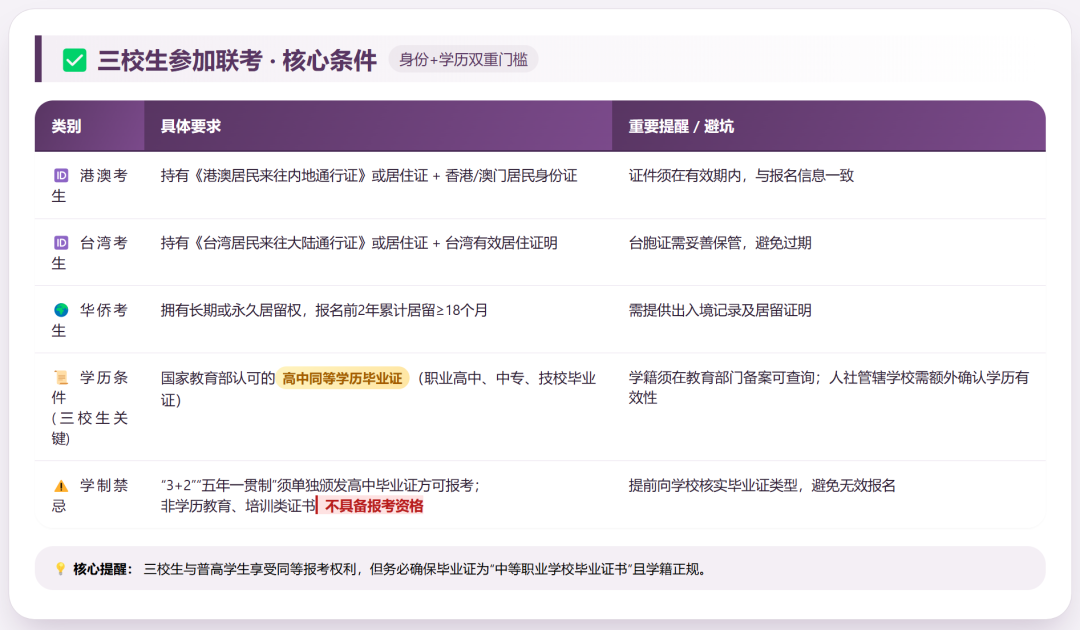Click the 重要提醒 / 避坑 column header
The width and height of the screenshot is (1080, 630).
681,127
